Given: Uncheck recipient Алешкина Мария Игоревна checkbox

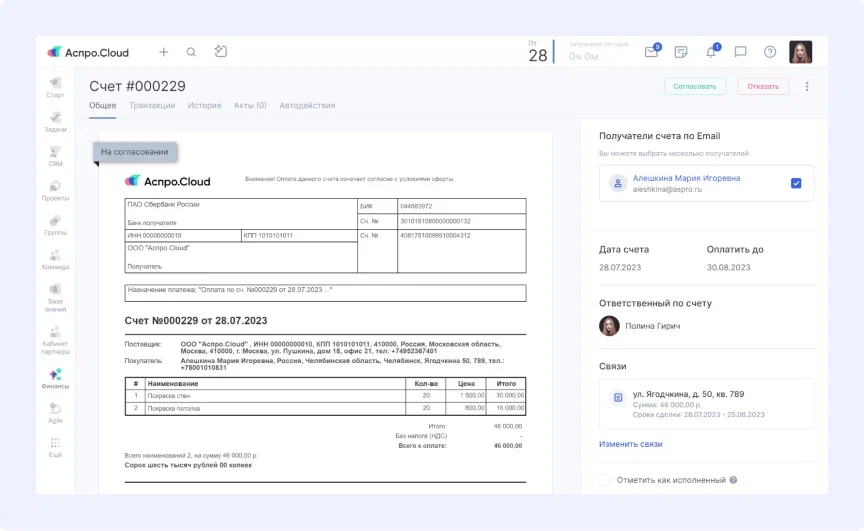Looking at the screenshot, I should pos(796,183).
